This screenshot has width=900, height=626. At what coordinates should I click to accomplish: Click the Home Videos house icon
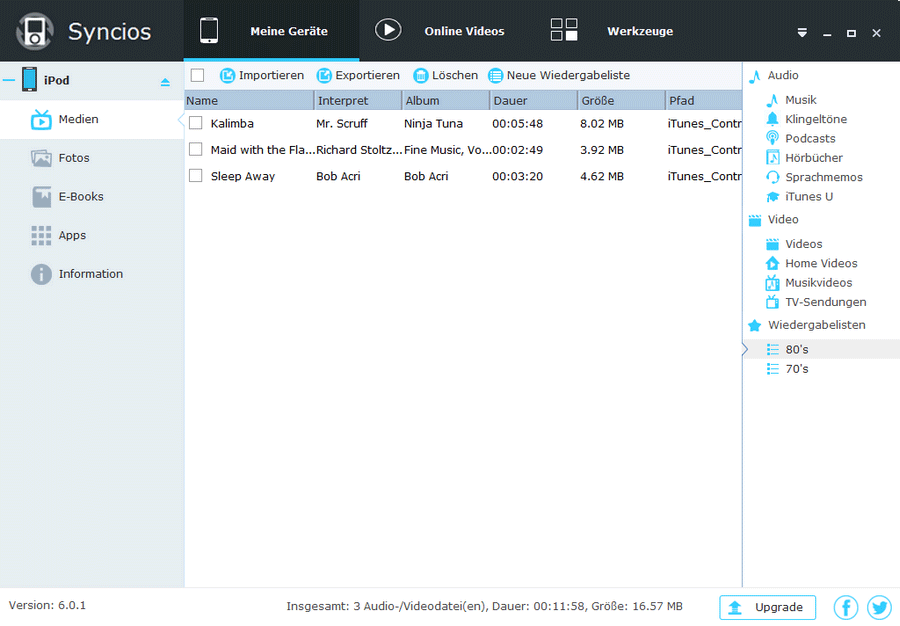773,263
